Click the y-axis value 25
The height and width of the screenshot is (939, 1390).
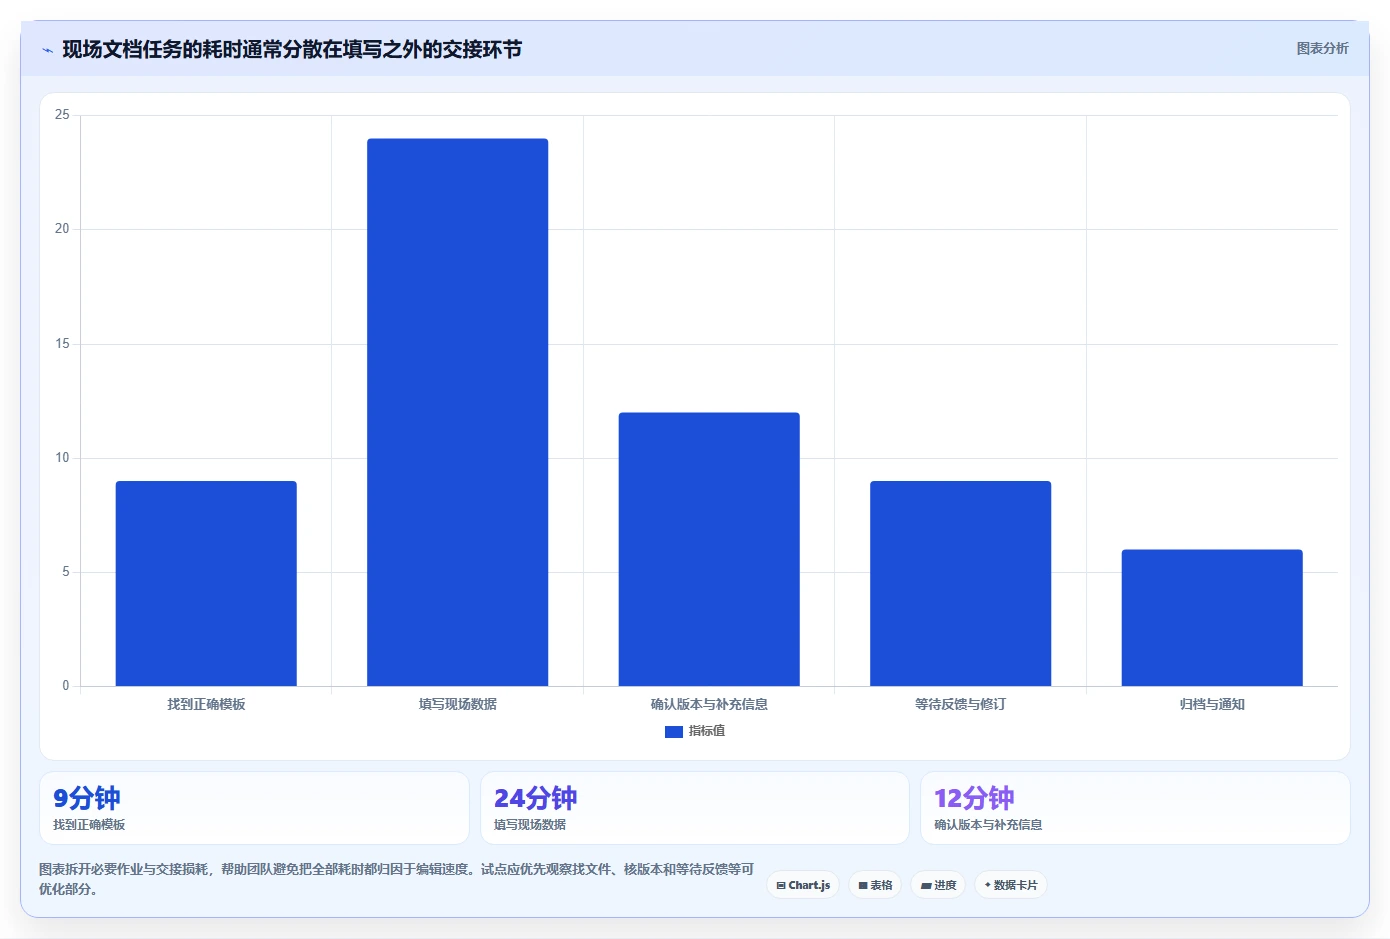click(x=62, y=115)
